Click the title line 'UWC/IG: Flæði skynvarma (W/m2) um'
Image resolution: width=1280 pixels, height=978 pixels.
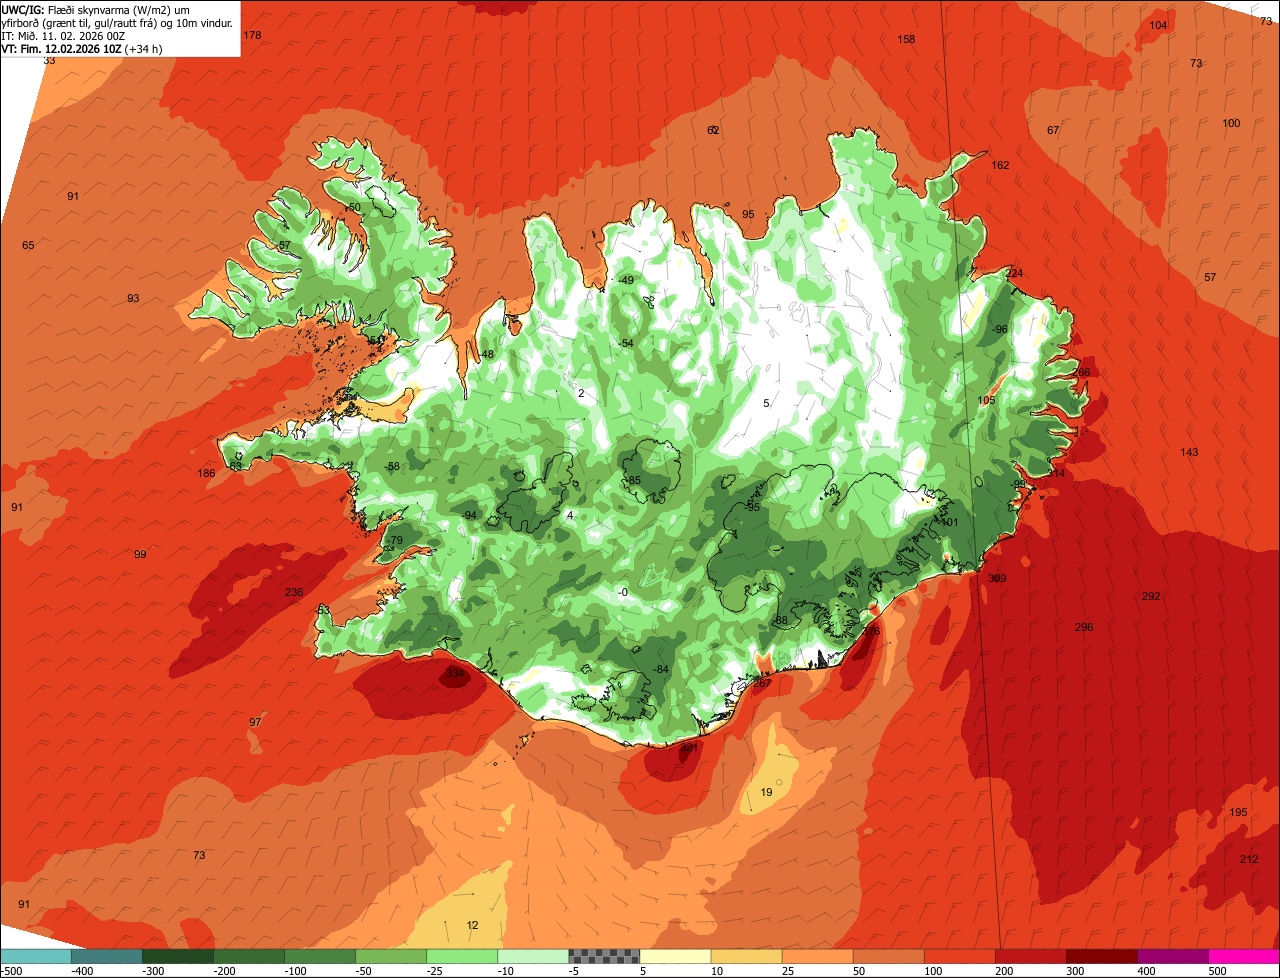tap(96, 10)
